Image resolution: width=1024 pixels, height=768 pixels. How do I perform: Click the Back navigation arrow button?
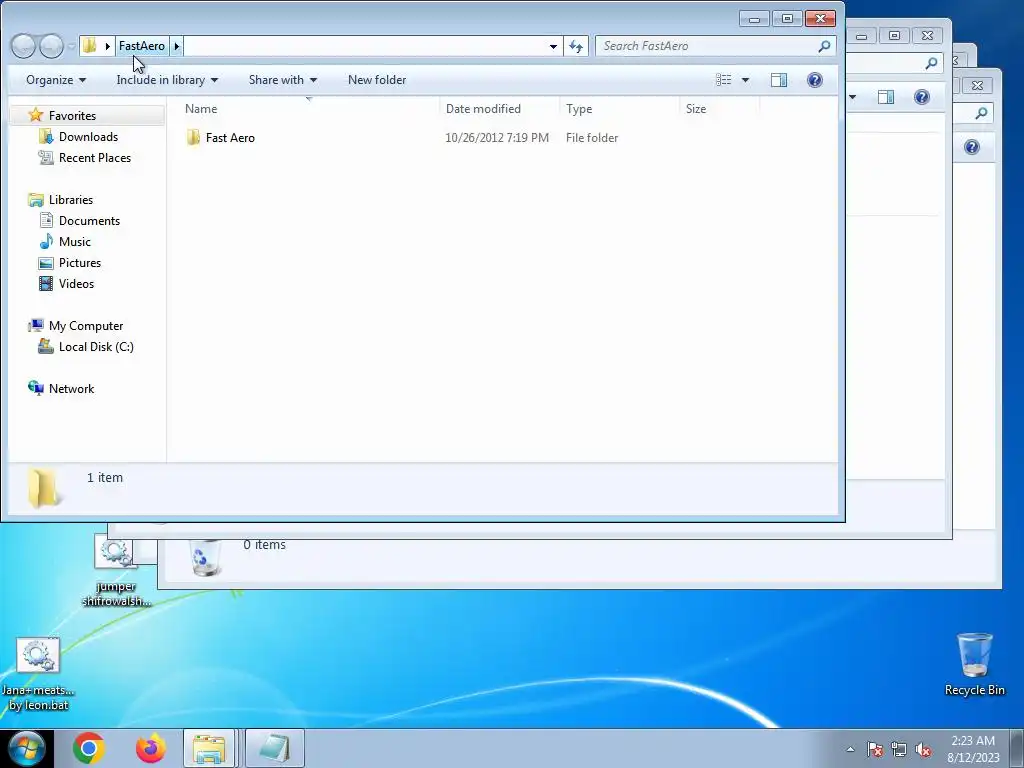(24, 46)
